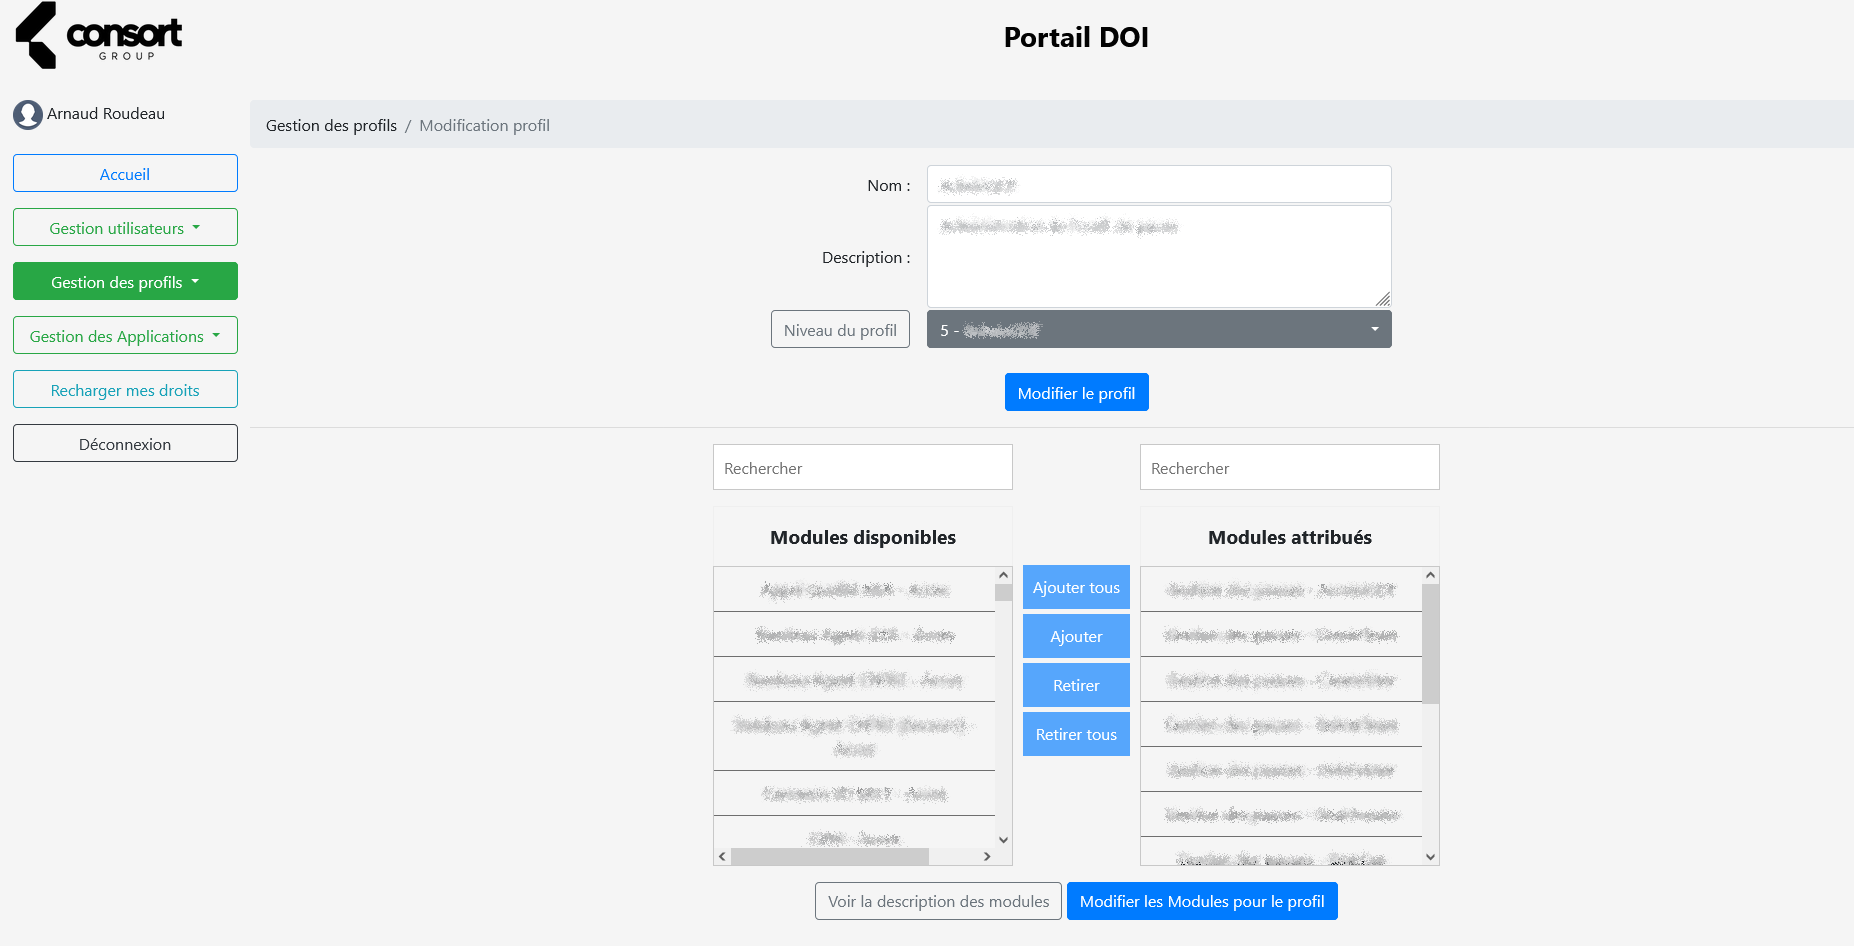This screenshot has height=946, width=1854.
Task: Open the Gestion des profils dropdown
Action: [x=125, y=282]
